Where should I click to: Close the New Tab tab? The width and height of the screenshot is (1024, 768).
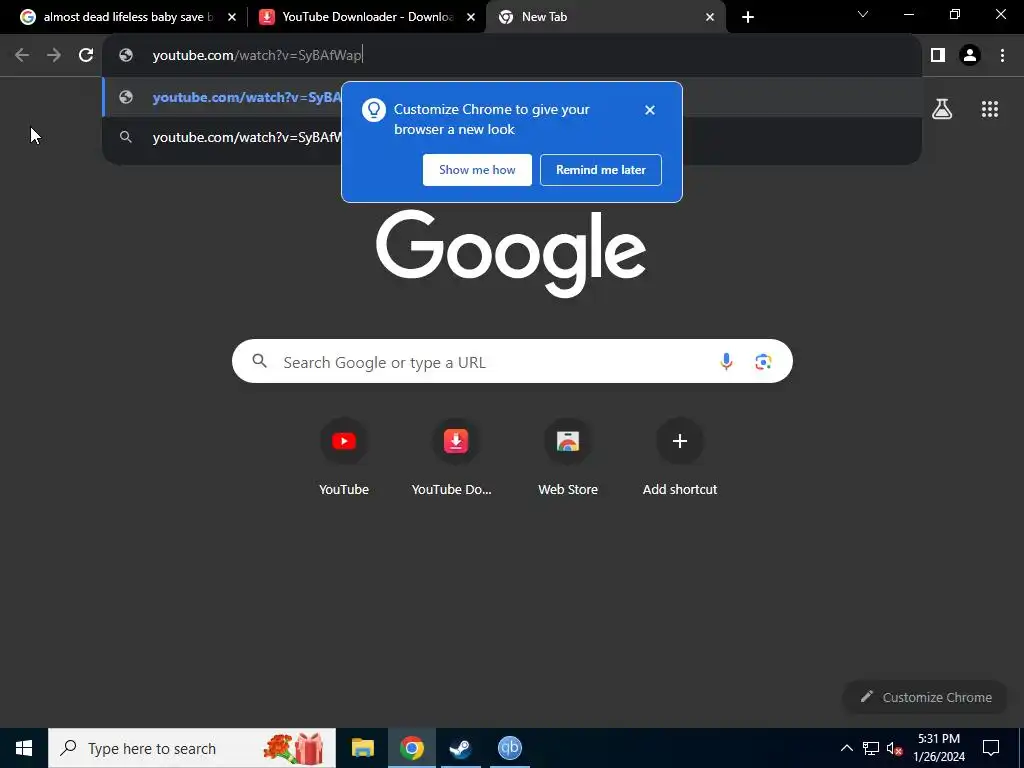tap(710, 17)
